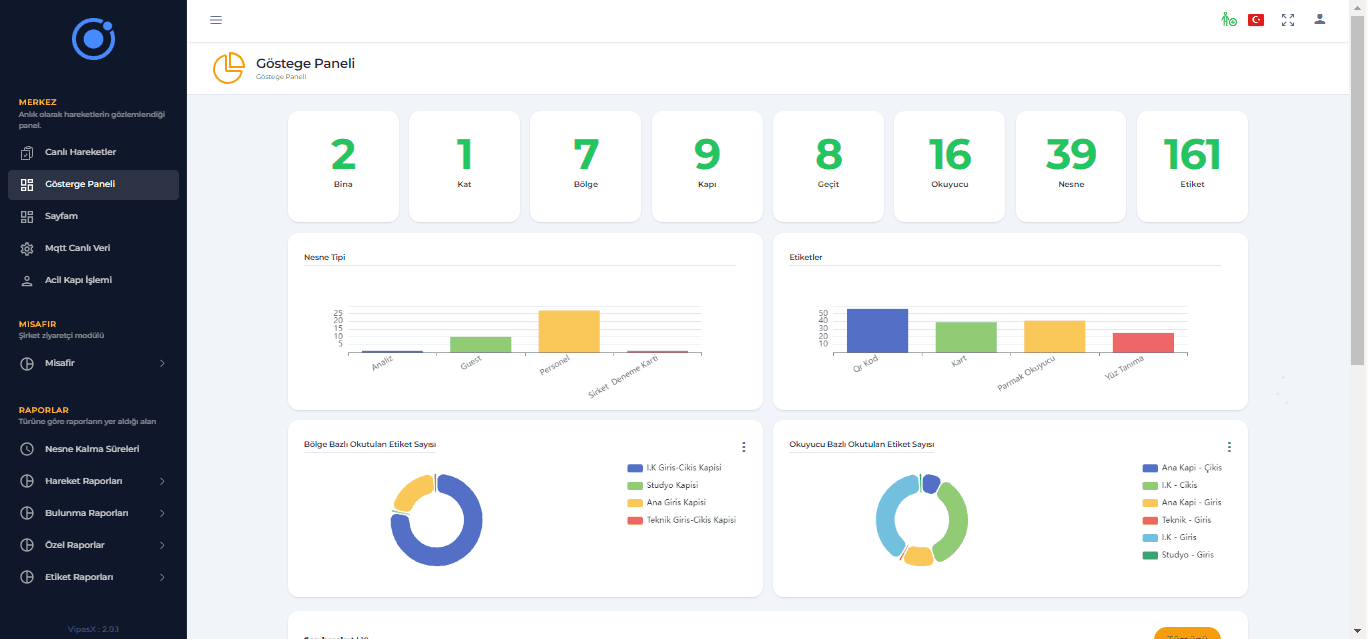Click the Nesne Kalma Süreleri clock icon
This screenshot has height=639, width=1368.
coord(27,449)
